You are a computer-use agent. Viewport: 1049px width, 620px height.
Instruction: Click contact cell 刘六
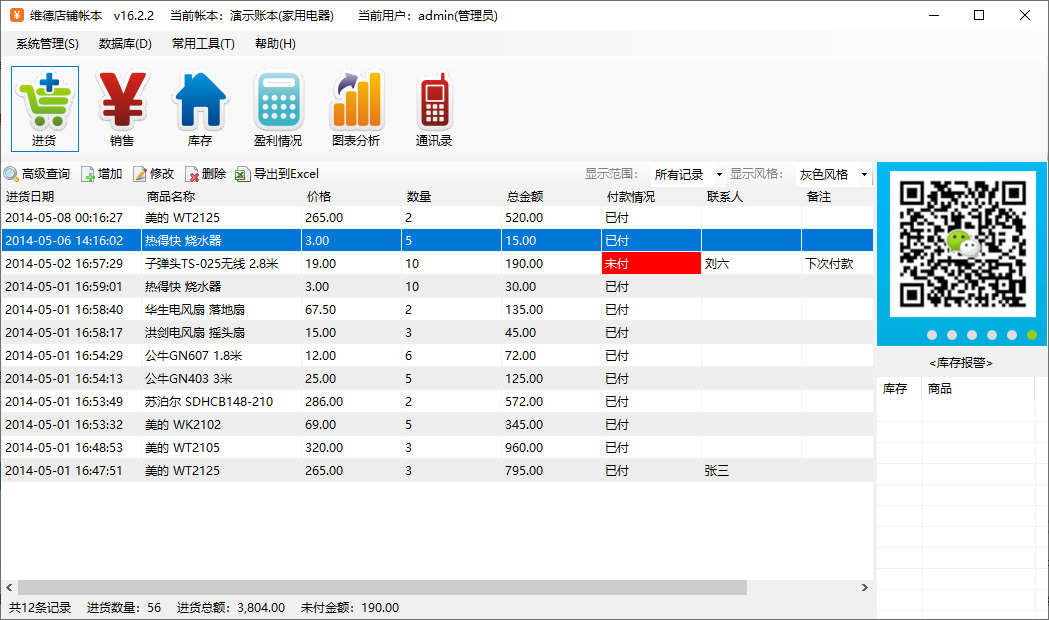751,264
